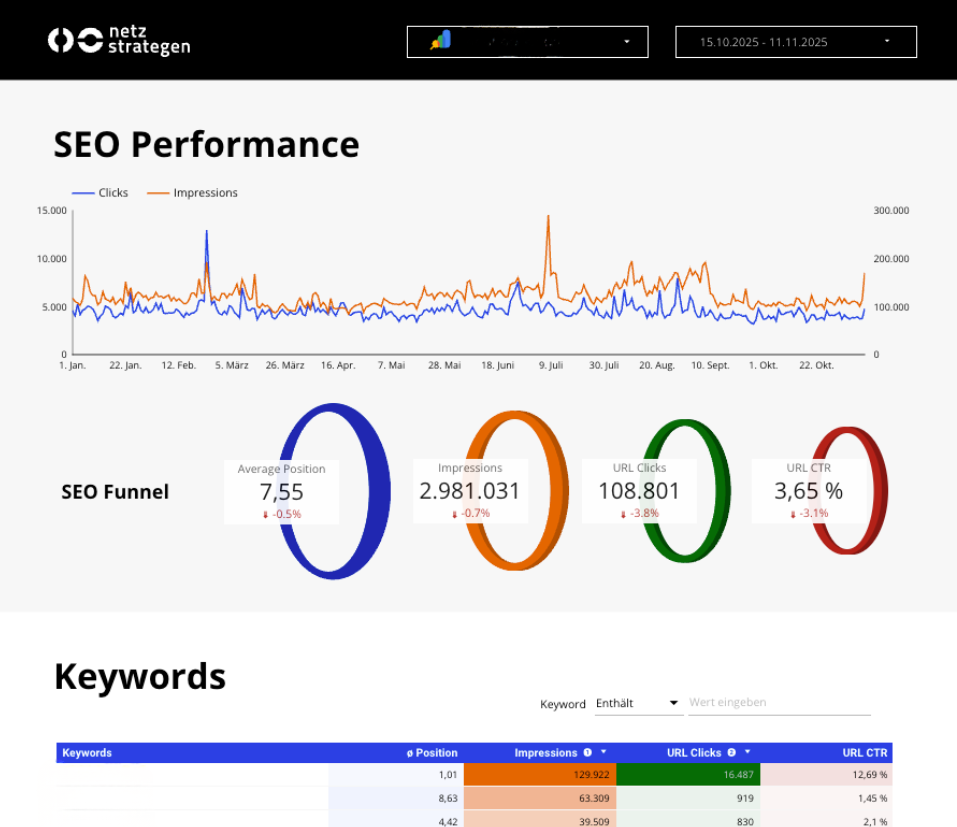Click the Wert eingeben keyword input field

click(x=778, y=702)
